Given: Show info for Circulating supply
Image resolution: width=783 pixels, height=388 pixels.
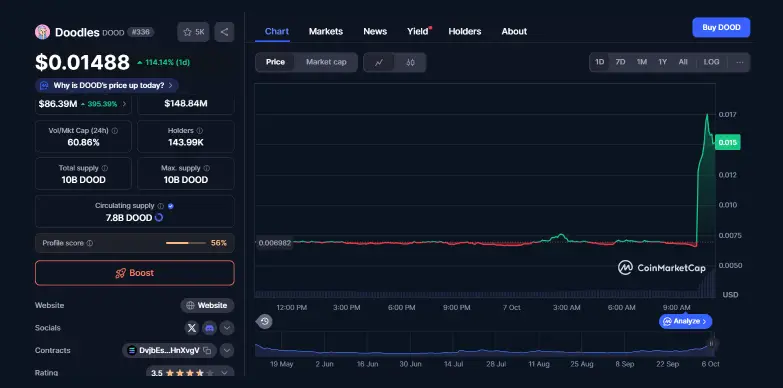Looking at the screenshot, I should tap(161, 206).
